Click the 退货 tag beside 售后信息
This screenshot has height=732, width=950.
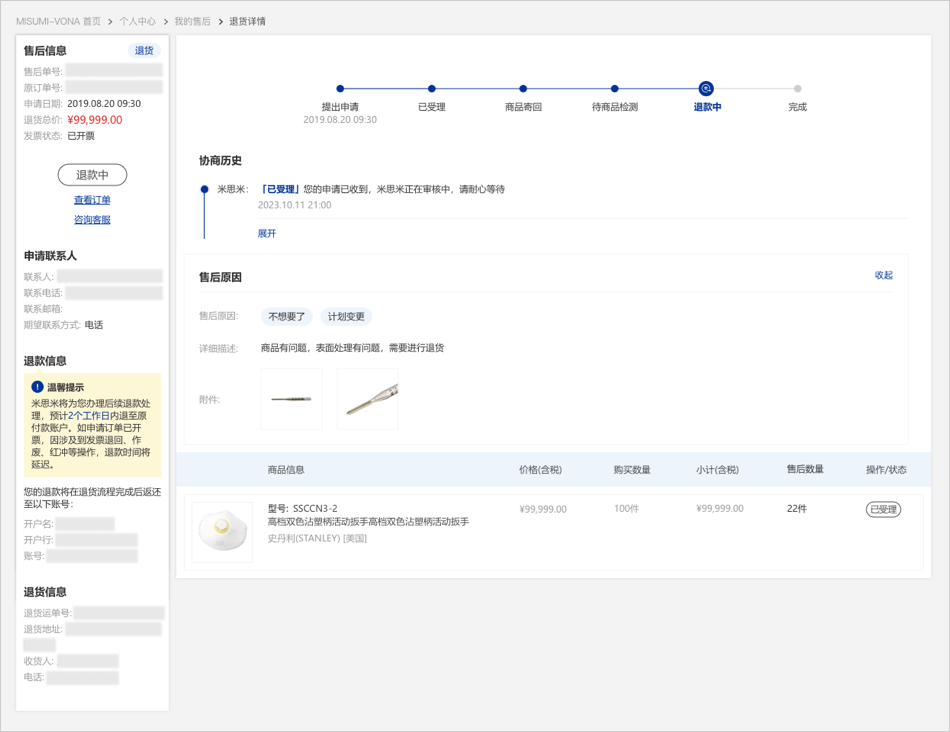pyautogui.click(x=144, y=50)
